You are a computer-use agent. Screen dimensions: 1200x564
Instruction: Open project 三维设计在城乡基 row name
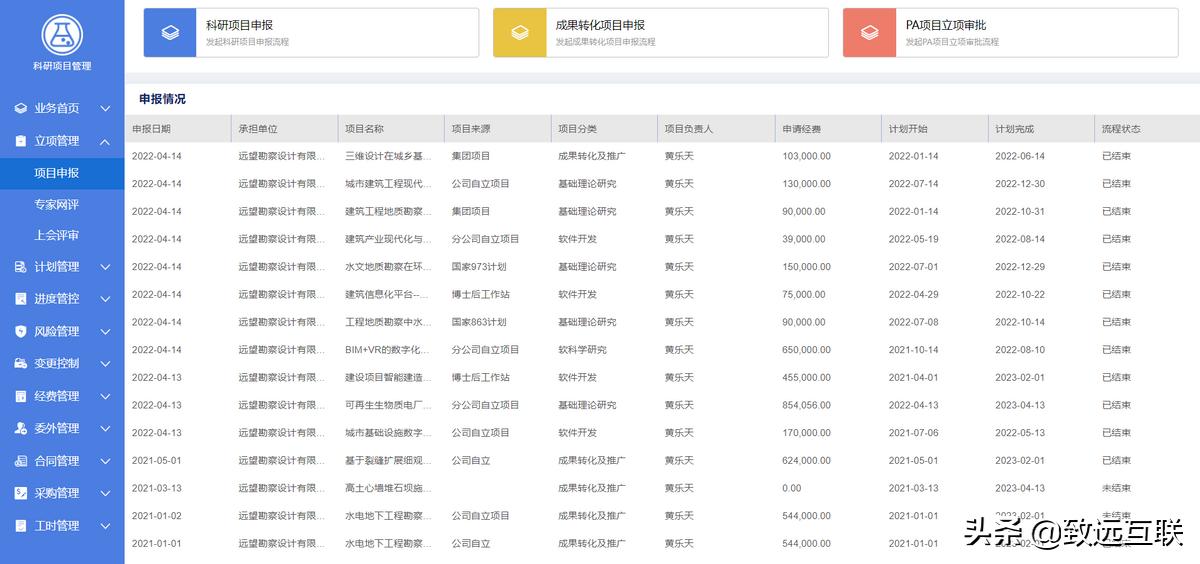(x=389, y=156)
